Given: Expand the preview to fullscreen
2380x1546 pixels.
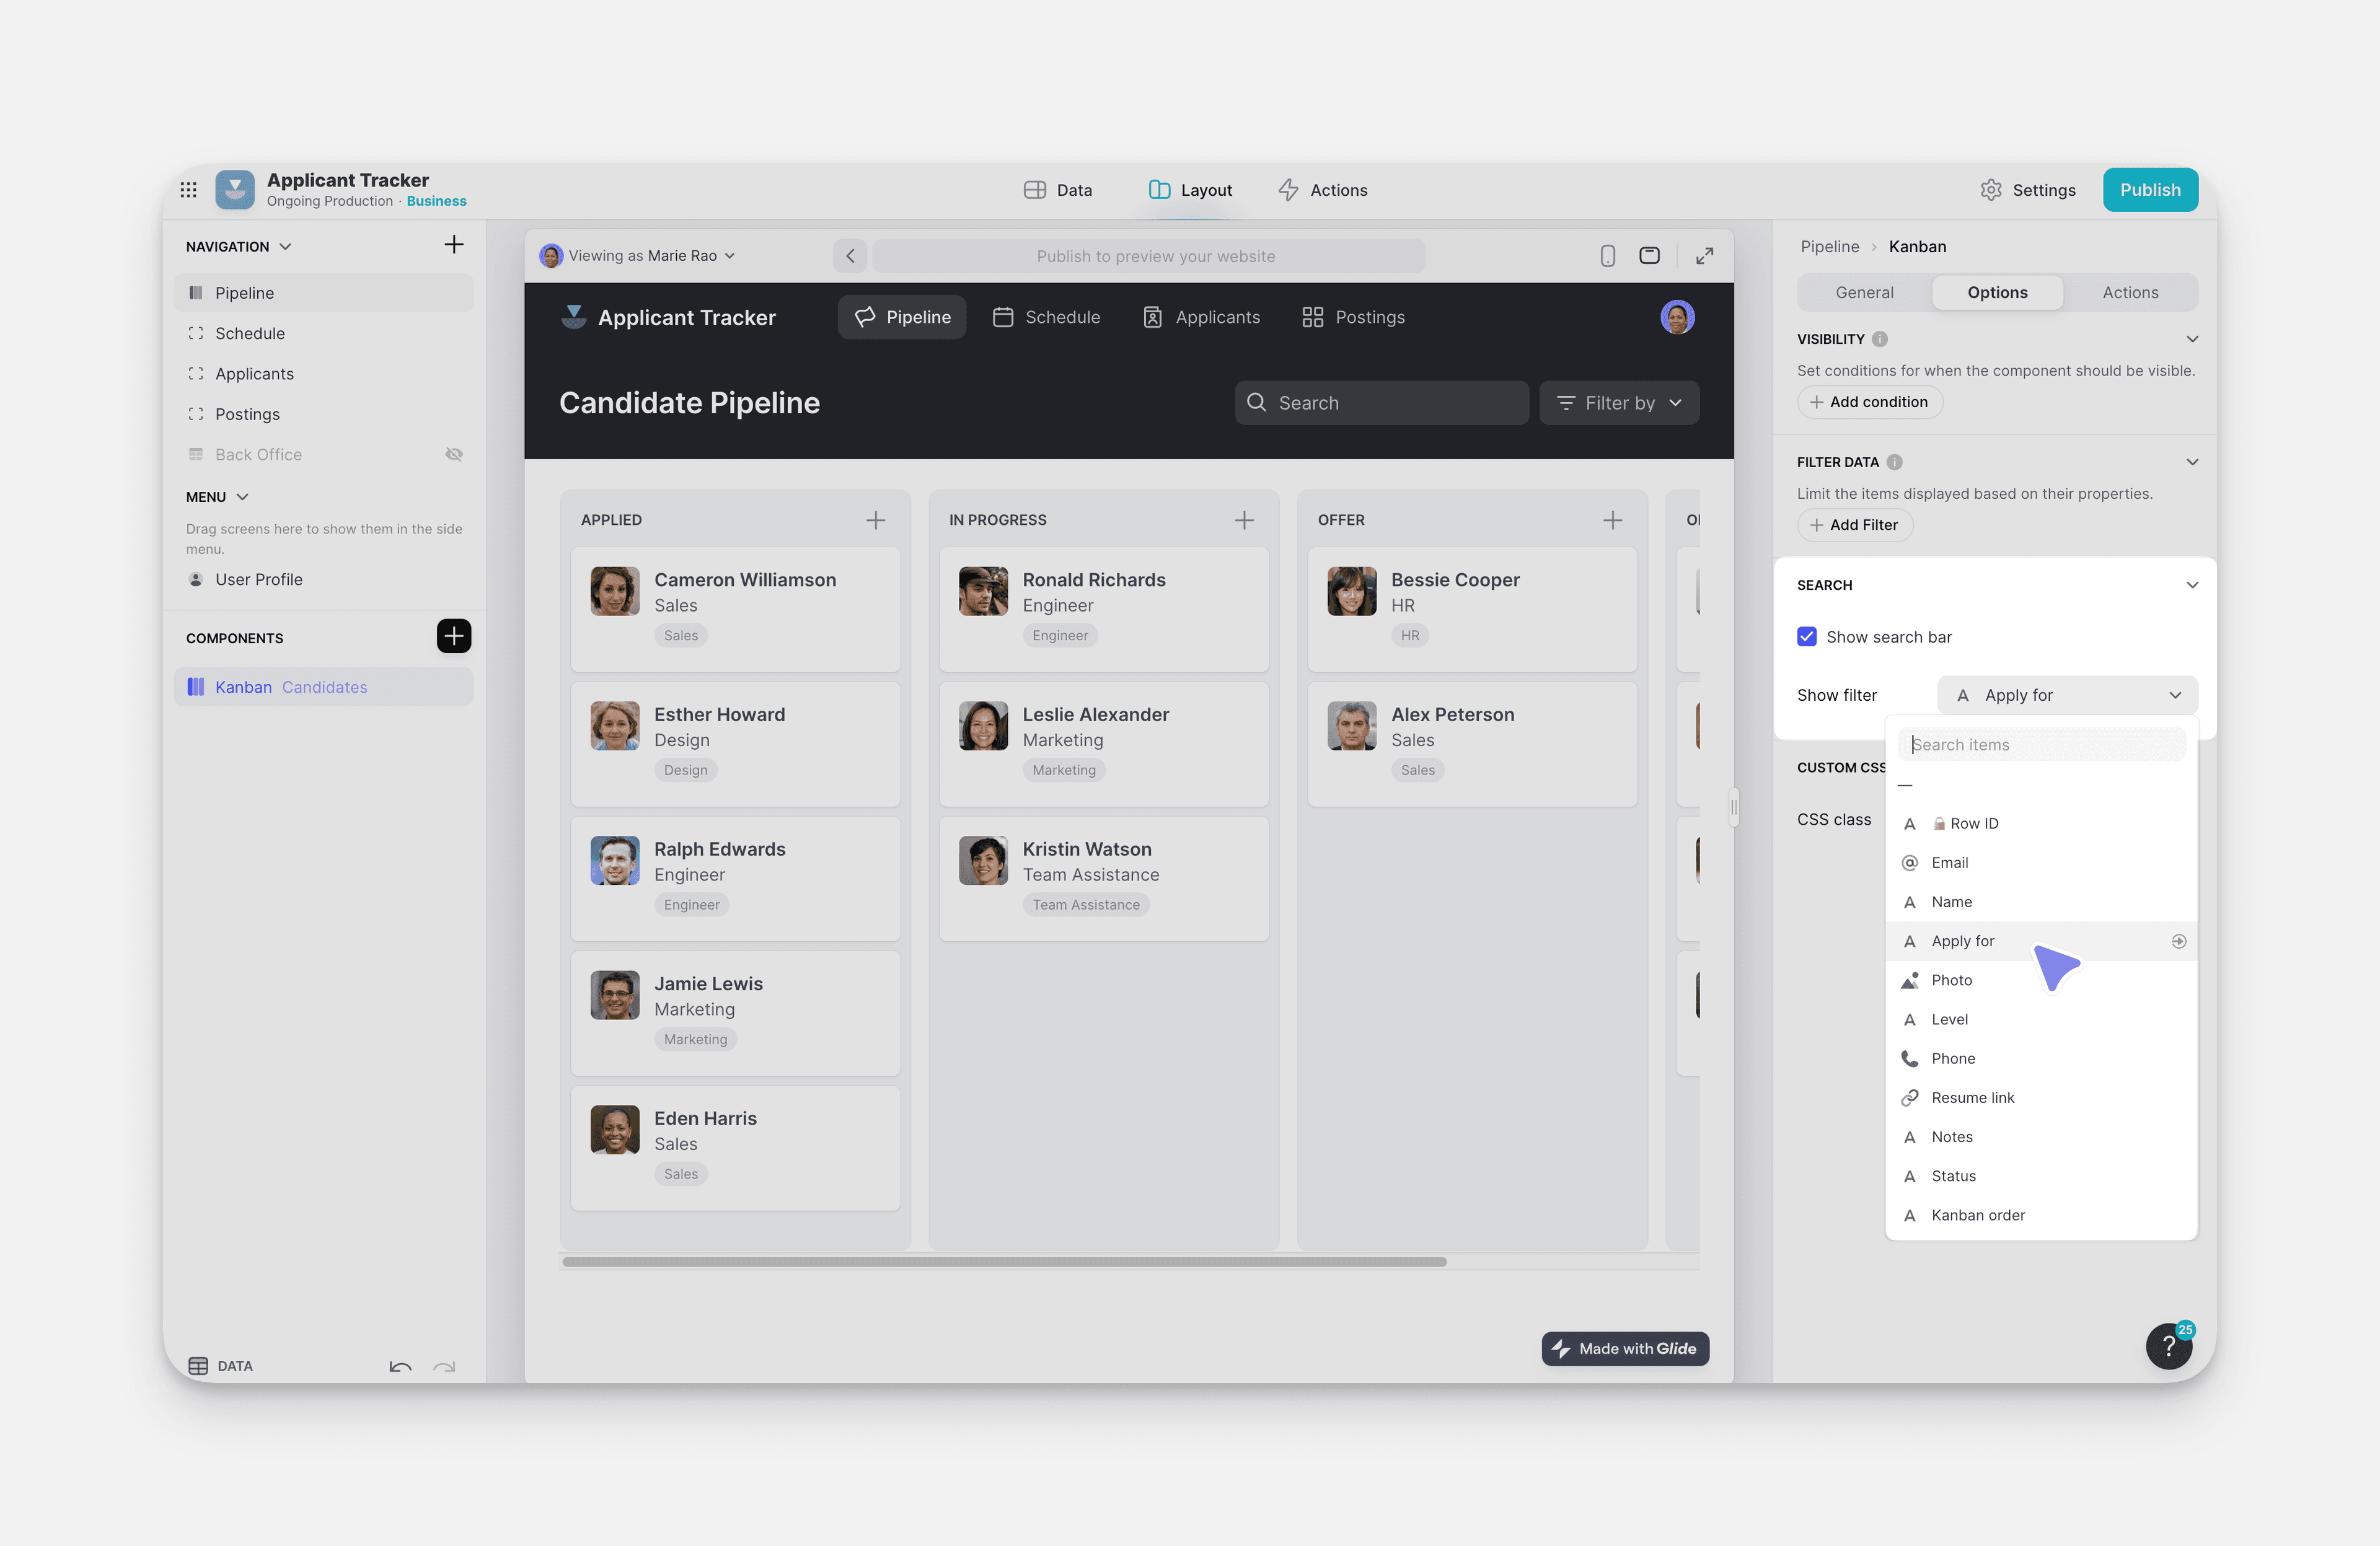Looking at the screenshot, I should click(x=1704, y=256).
